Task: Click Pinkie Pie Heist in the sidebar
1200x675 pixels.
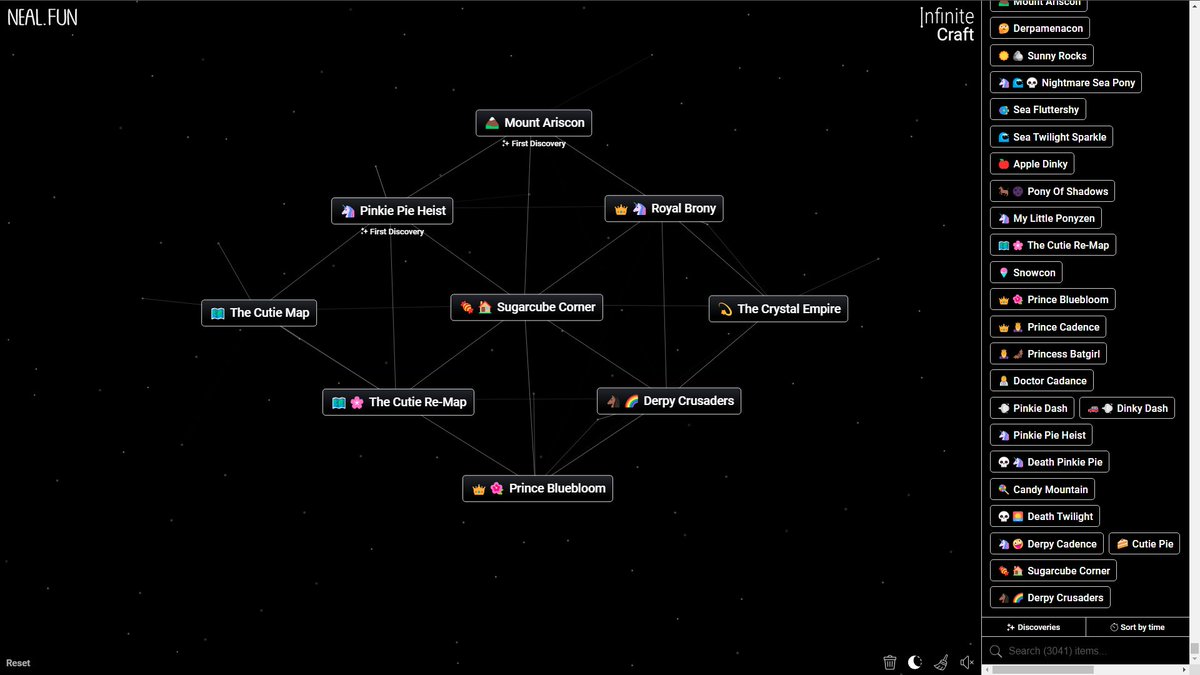Action: 1041,435
